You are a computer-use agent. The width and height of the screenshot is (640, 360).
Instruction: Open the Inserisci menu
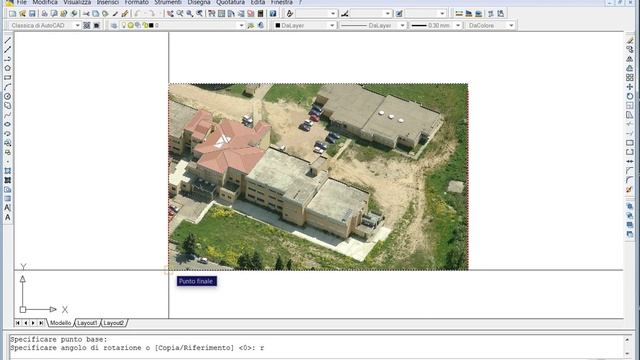click(108, 2)
